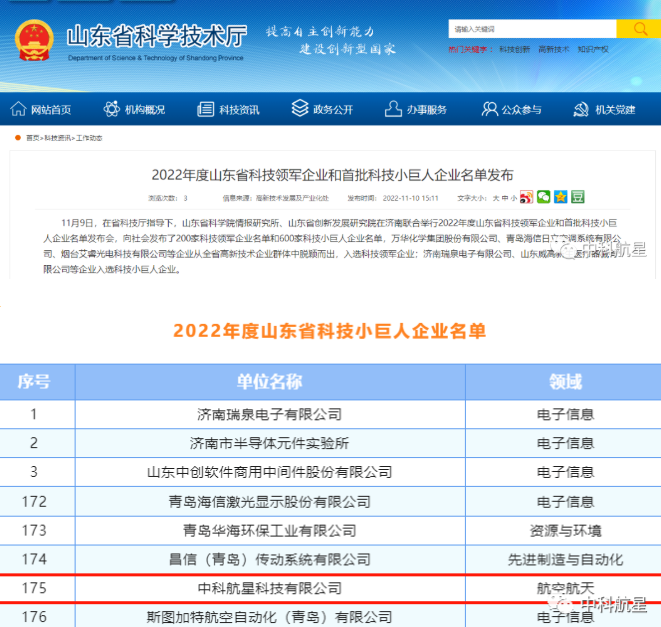Image resolution: width=661 pixels, height=627 pixels.
Task: Select the cell 山东中创软件商用中间件股份有限公司
Action: click(x=270, y=472)
